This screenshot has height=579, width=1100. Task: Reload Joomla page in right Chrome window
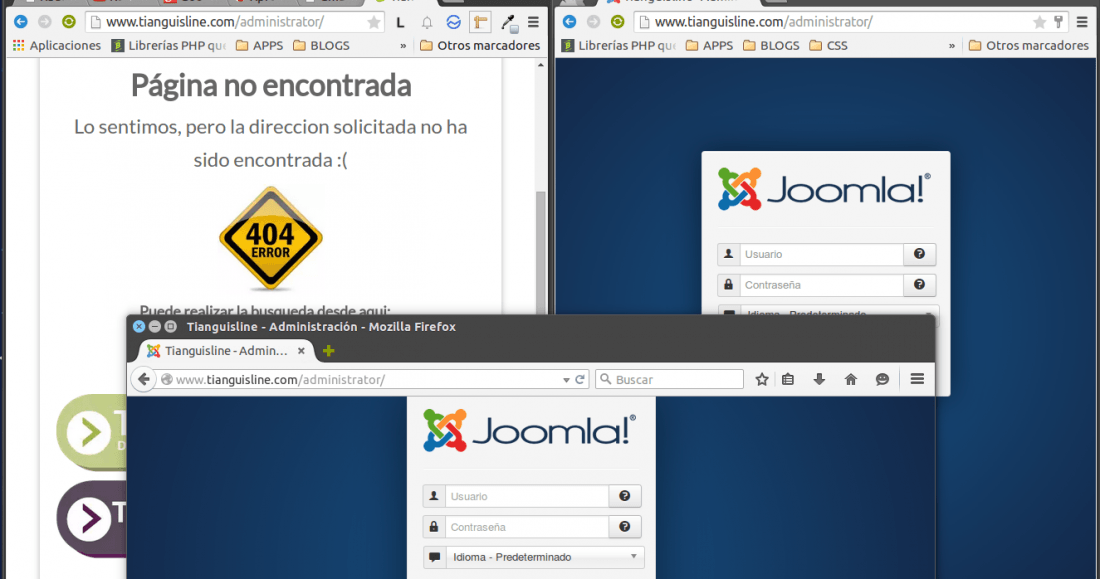point(617,22)
